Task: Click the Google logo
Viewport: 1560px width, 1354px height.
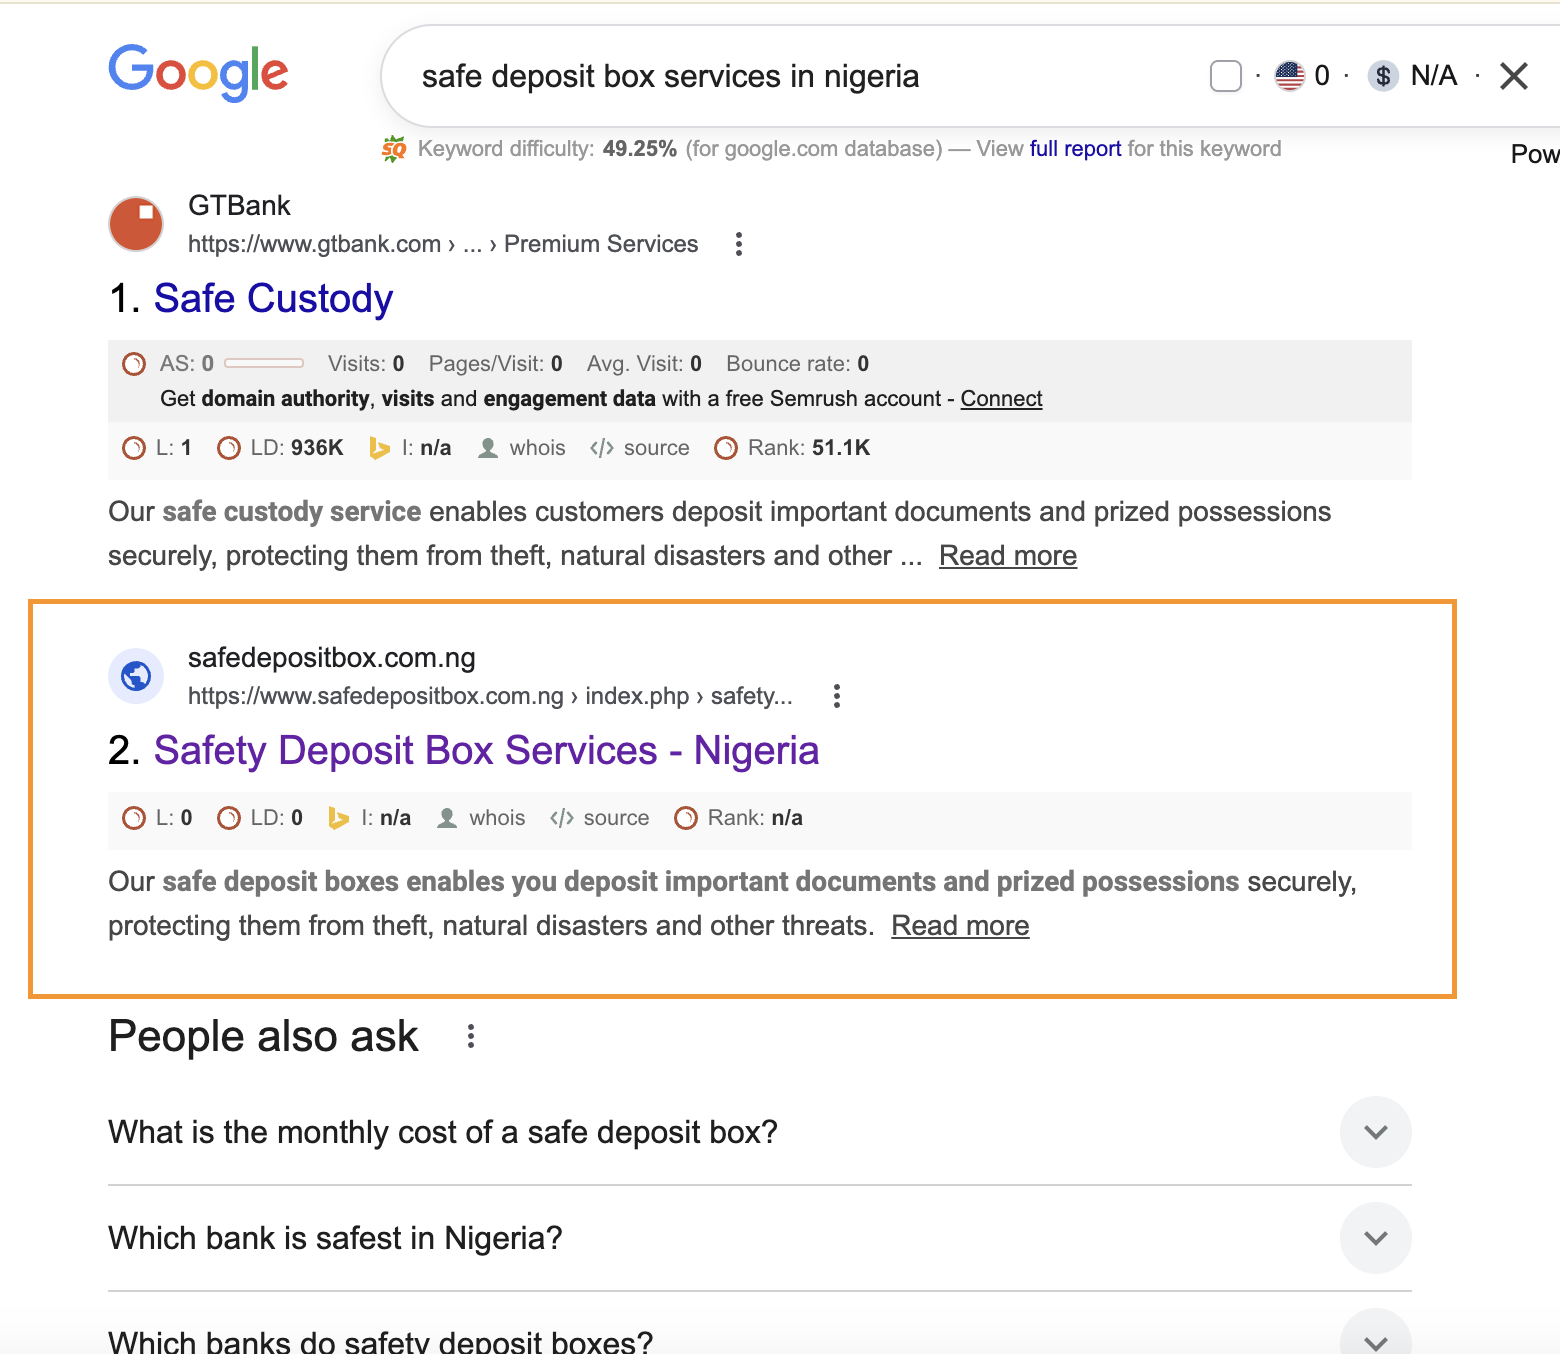Action: point(198,72)
